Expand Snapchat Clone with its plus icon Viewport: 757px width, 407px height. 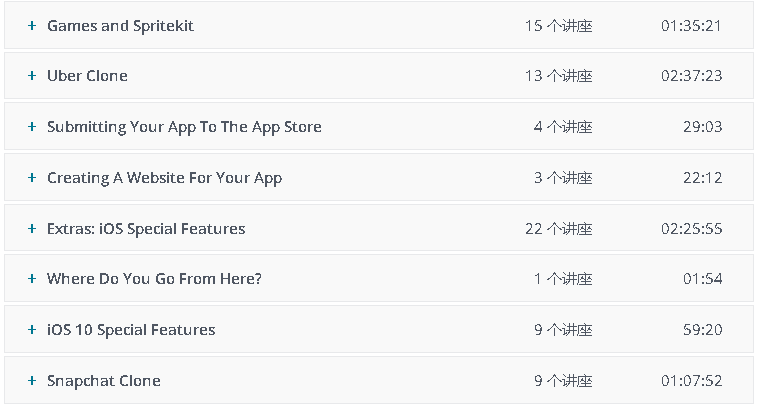point(32,381)
